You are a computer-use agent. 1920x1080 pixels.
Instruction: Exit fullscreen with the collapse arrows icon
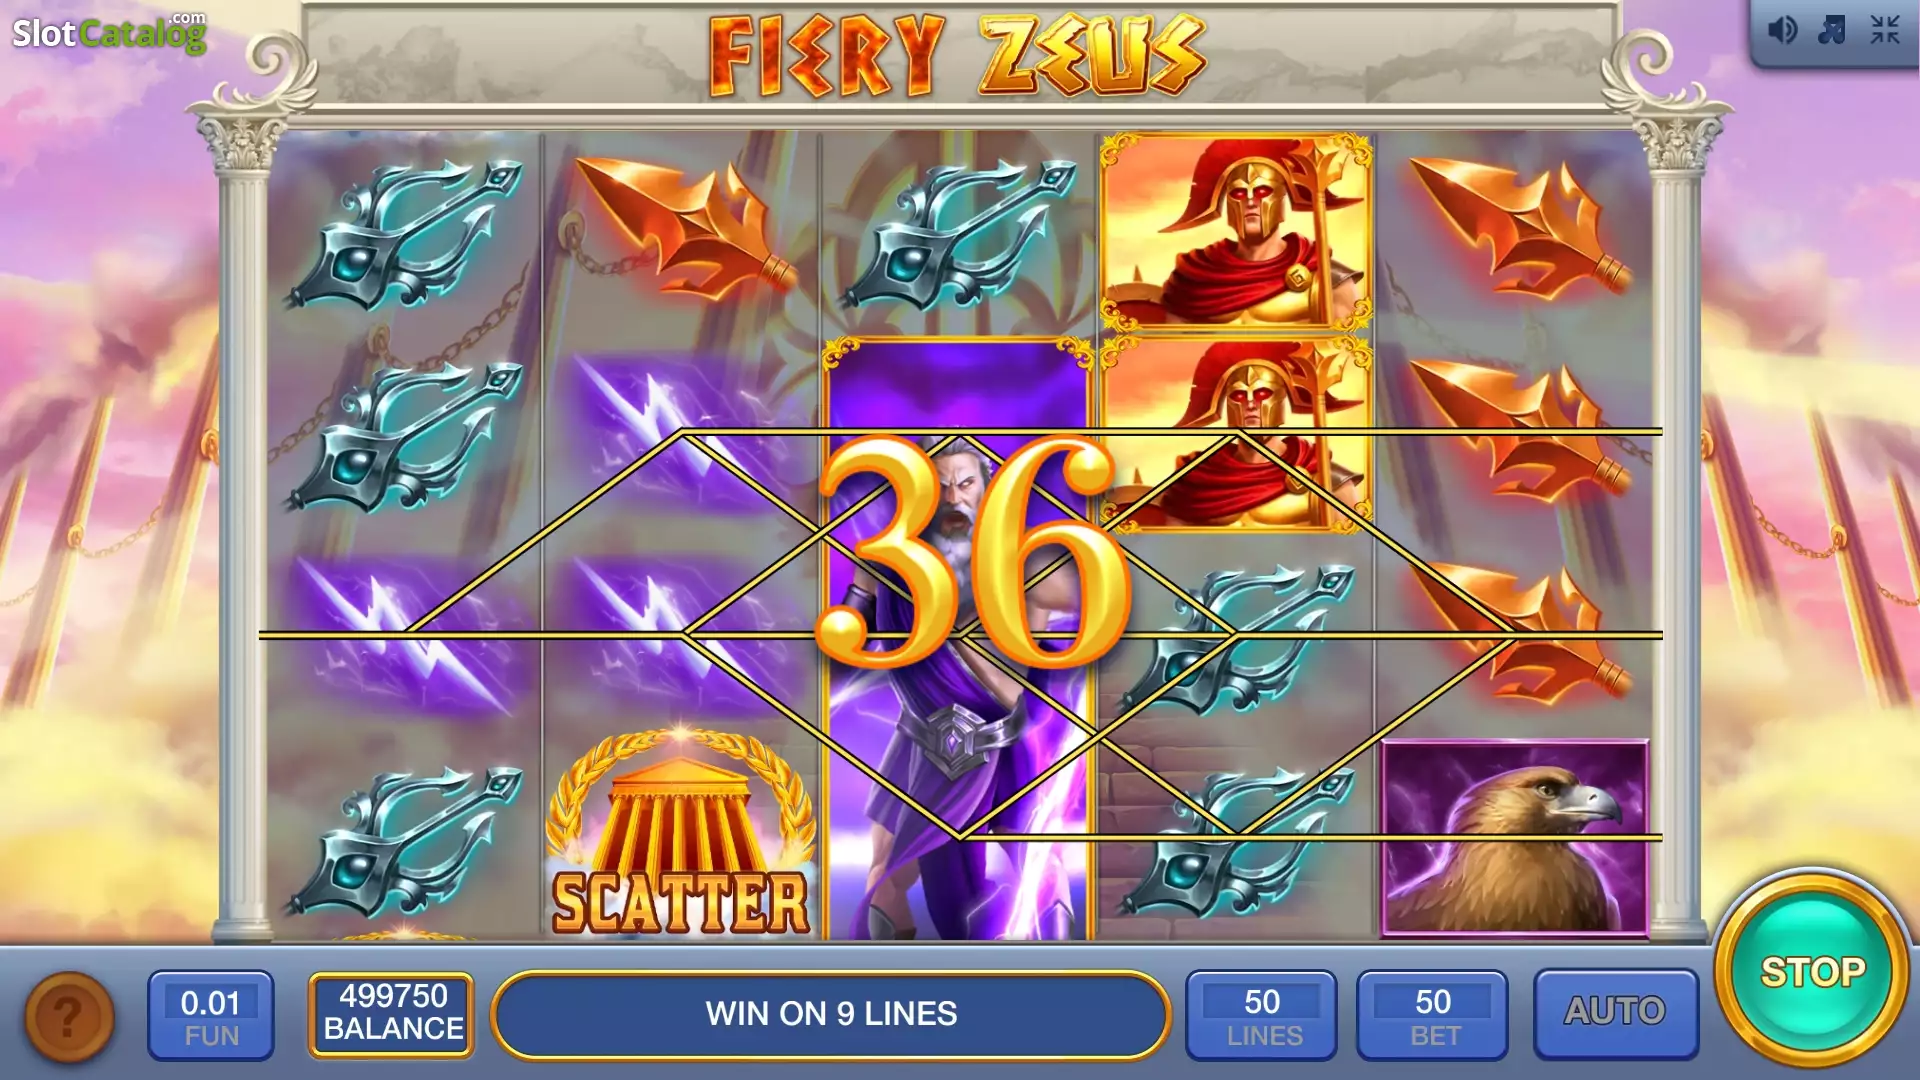point(1885,30)
